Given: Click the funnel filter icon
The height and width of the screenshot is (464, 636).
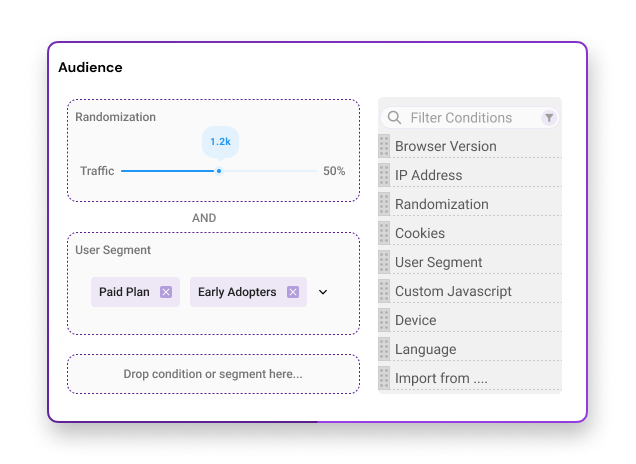Looking at the screenshot, I should tap(549, 118).
